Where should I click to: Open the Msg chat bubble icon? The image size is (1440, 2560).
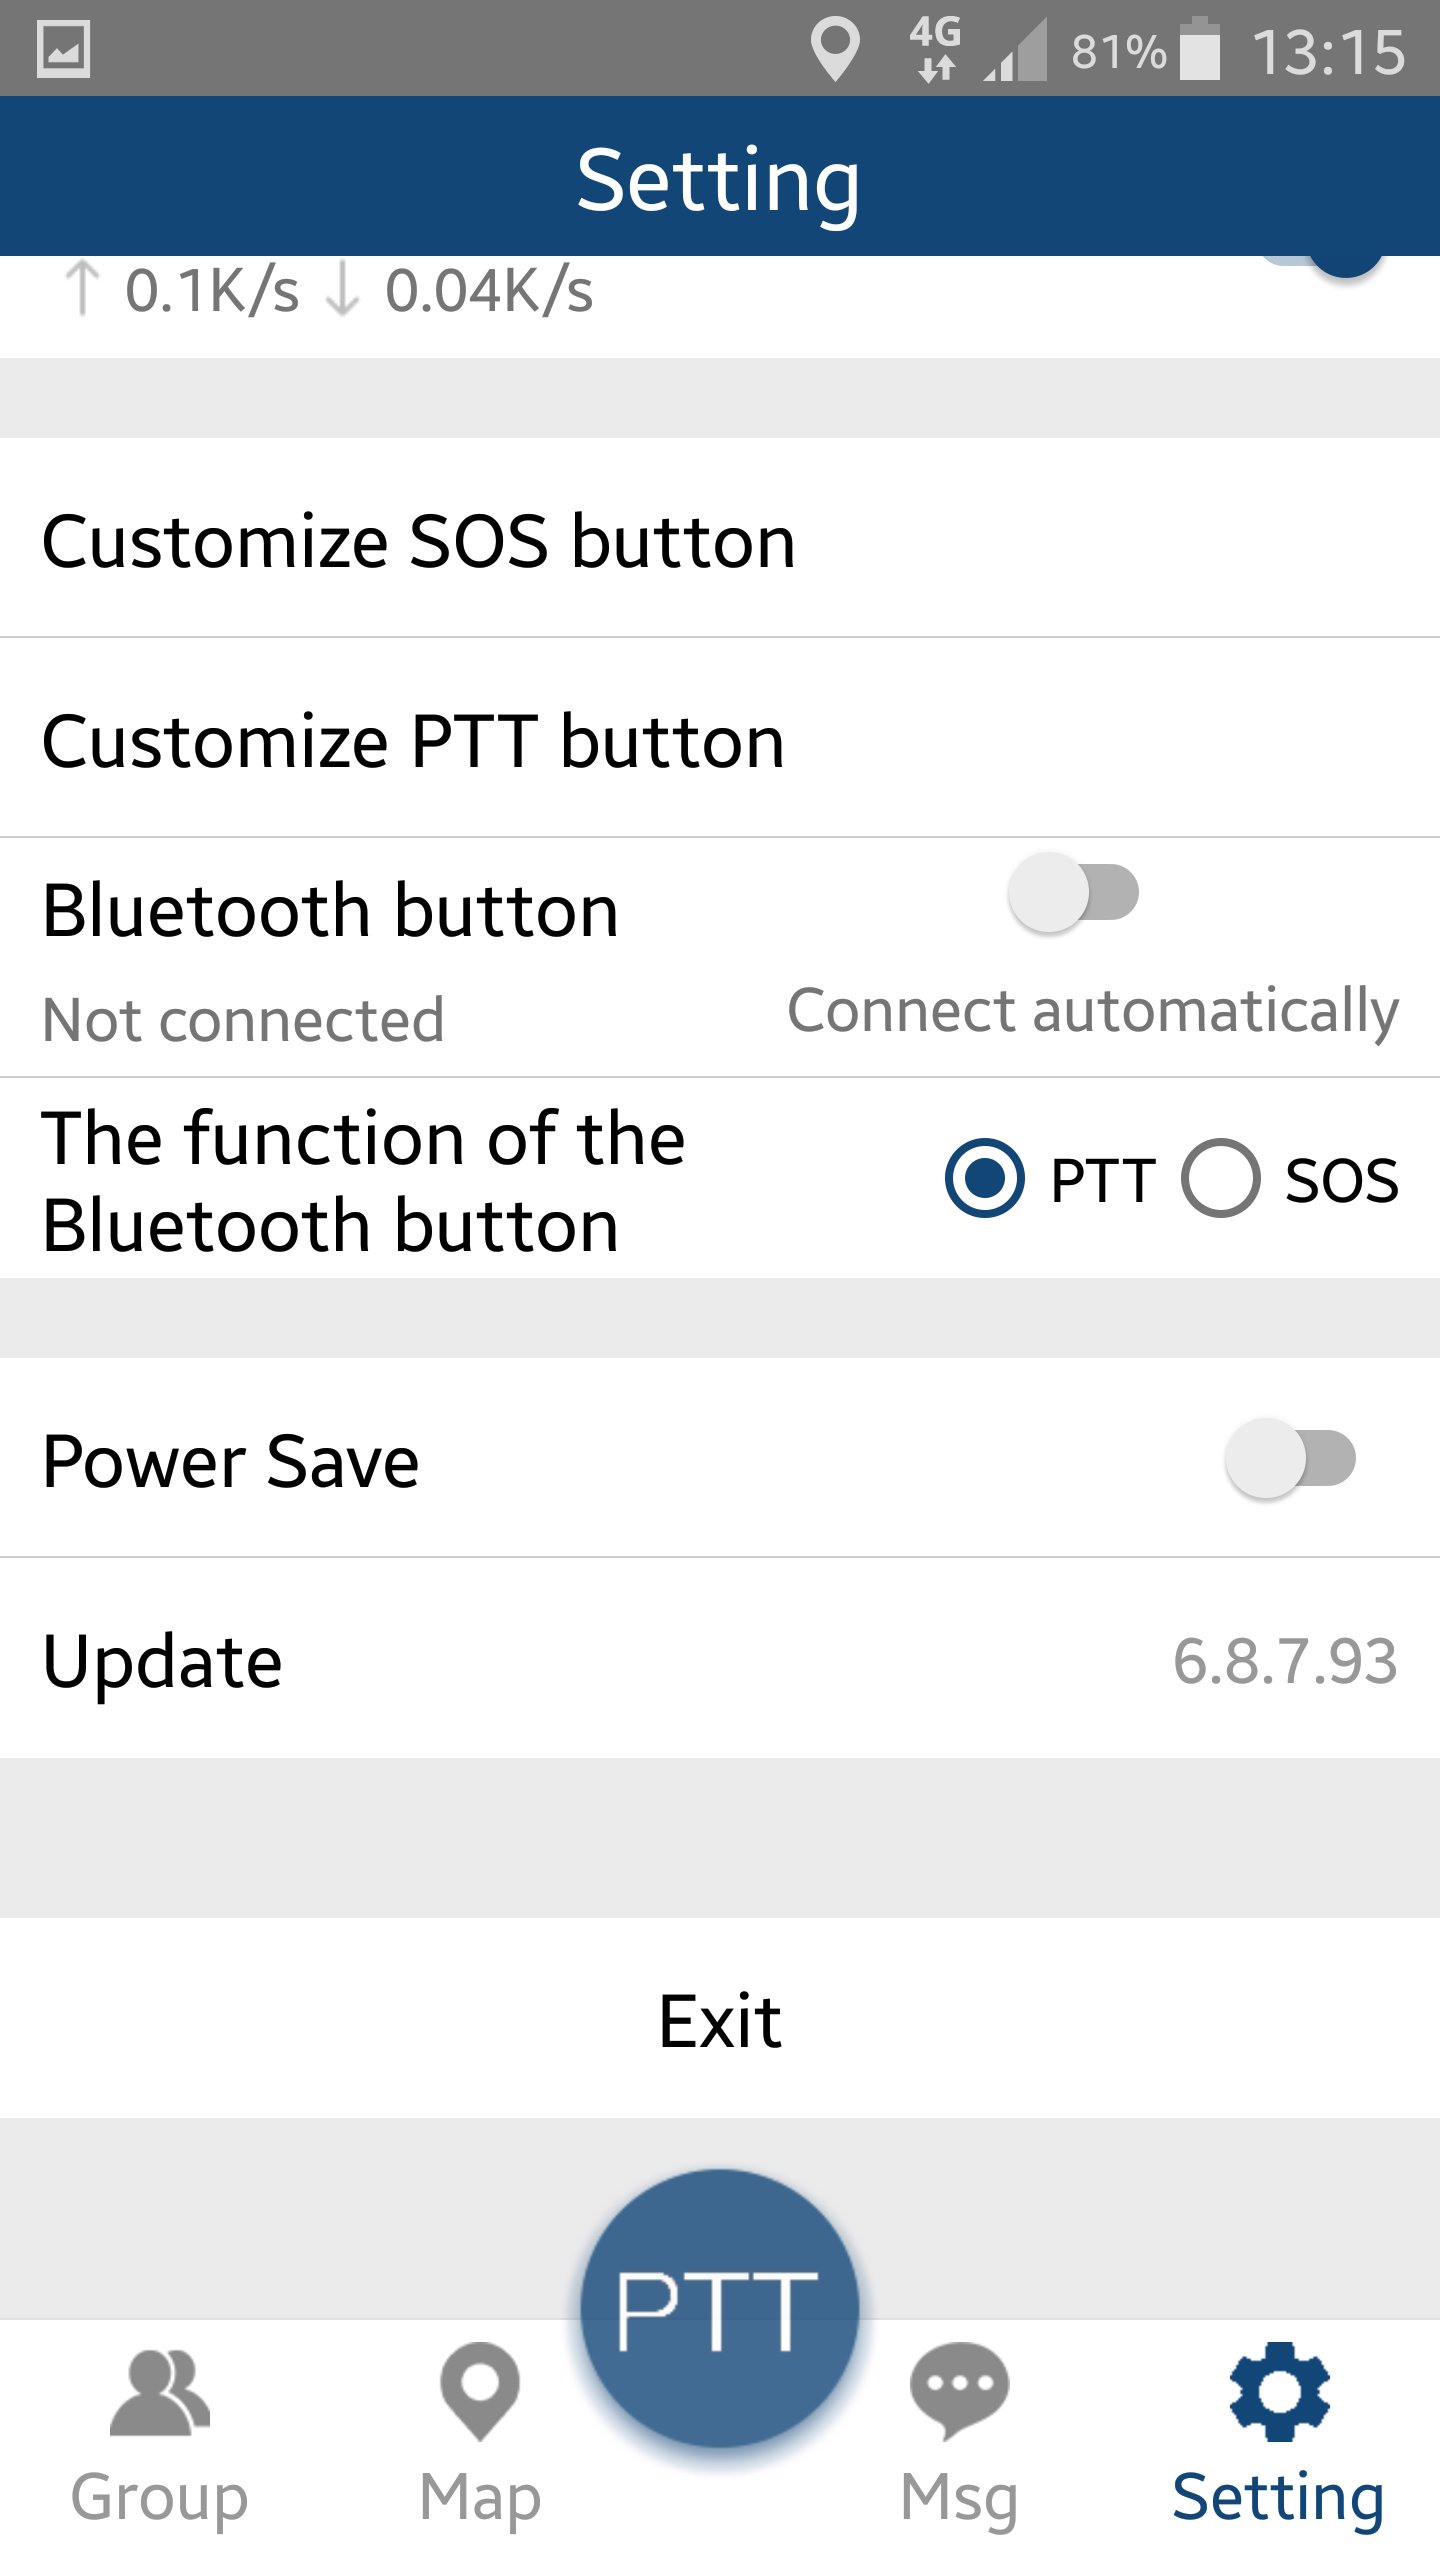[959, 2391]
